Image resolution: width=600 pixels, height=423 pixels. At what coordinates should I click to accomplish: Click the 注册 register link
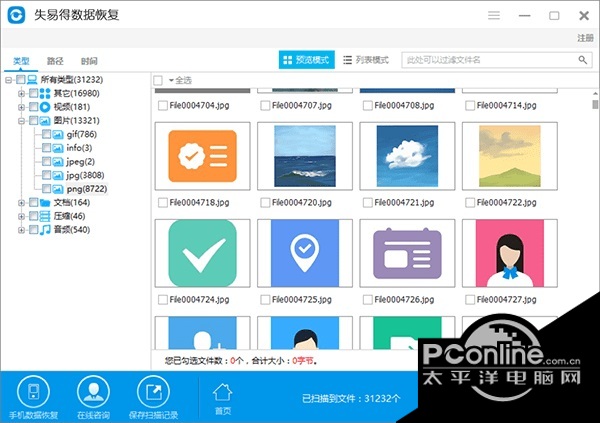(585, 38)
